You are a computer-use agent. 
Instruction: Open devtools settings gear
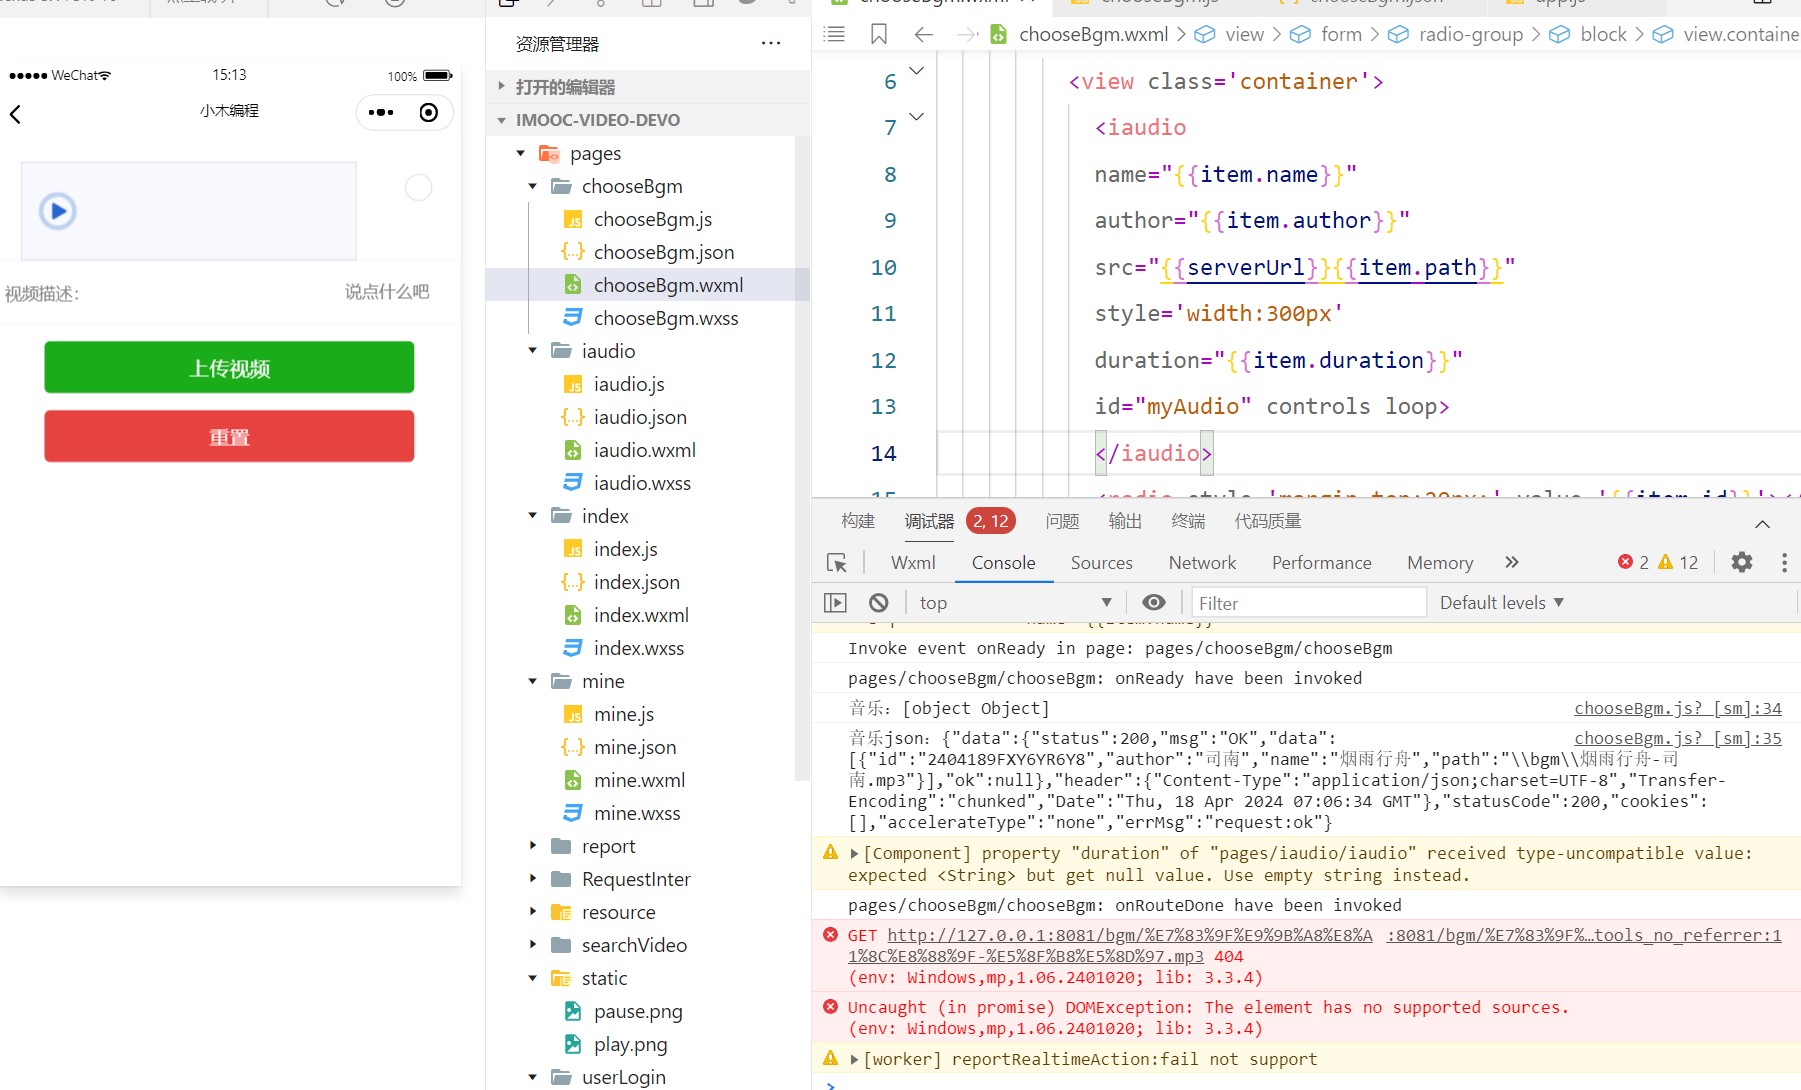click(x=1742, y=563)
